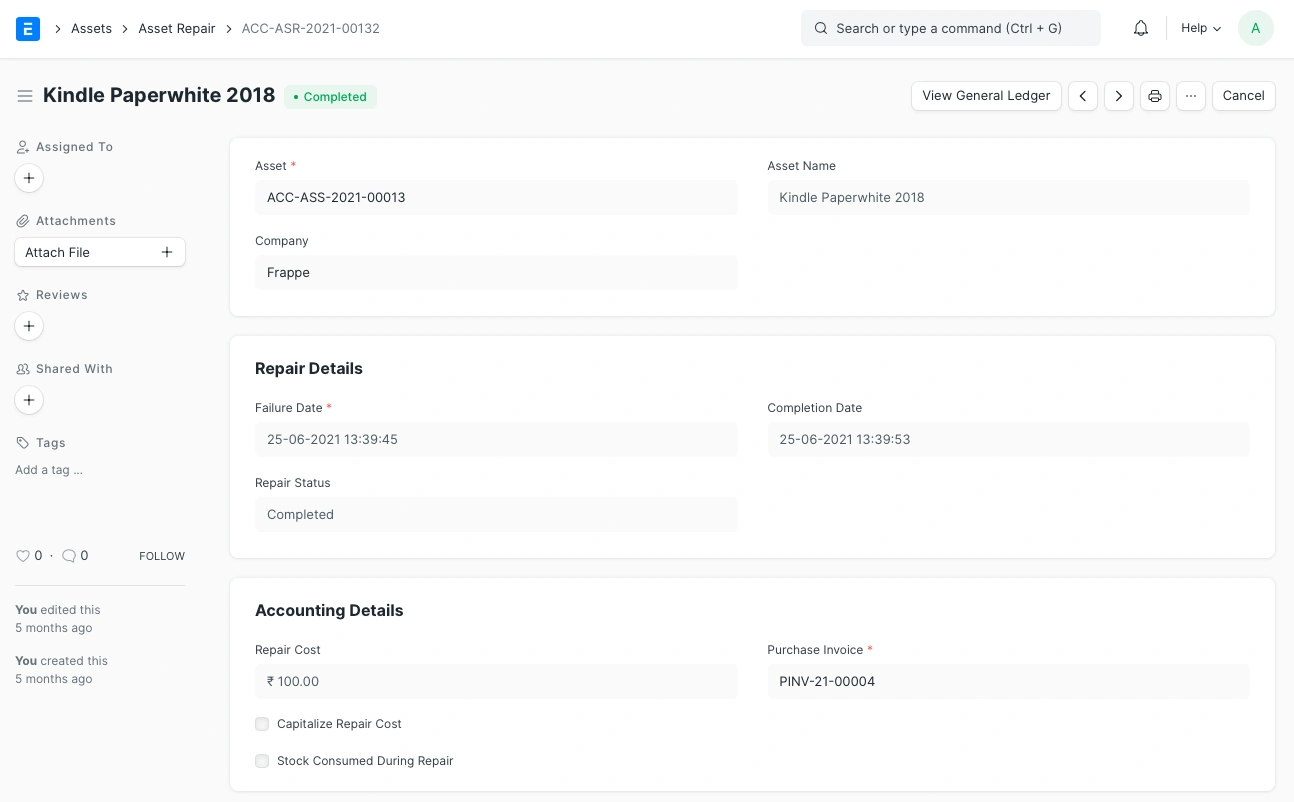1294x802 pixels.
Task: Navigate to Asset Repair breadcrumb
Action: (x=177, y=28)
